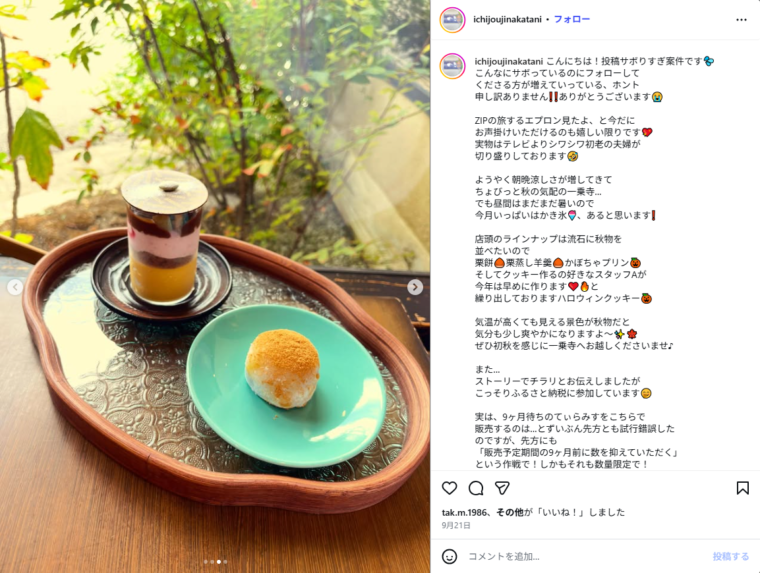Open ichijoujinakatani profile from the header
This screenshot has width=760, height=573.
(507, 19)
